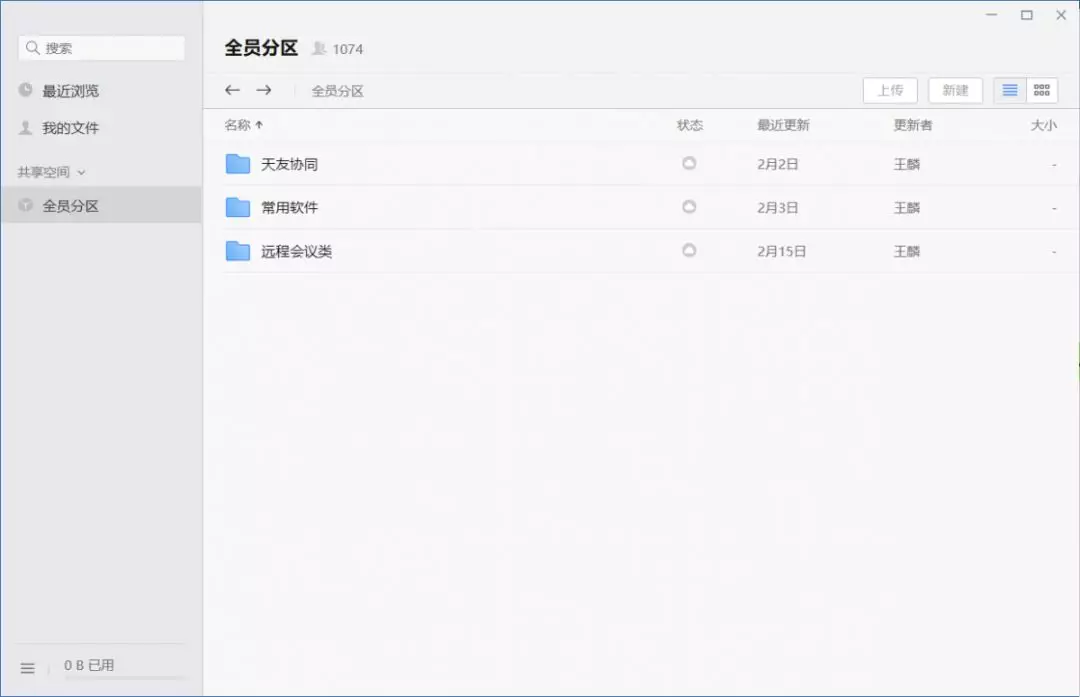The image size is (1080, 697).
Task: Click cloud status icon for 远程会议类
Action: tap(689, 251)
